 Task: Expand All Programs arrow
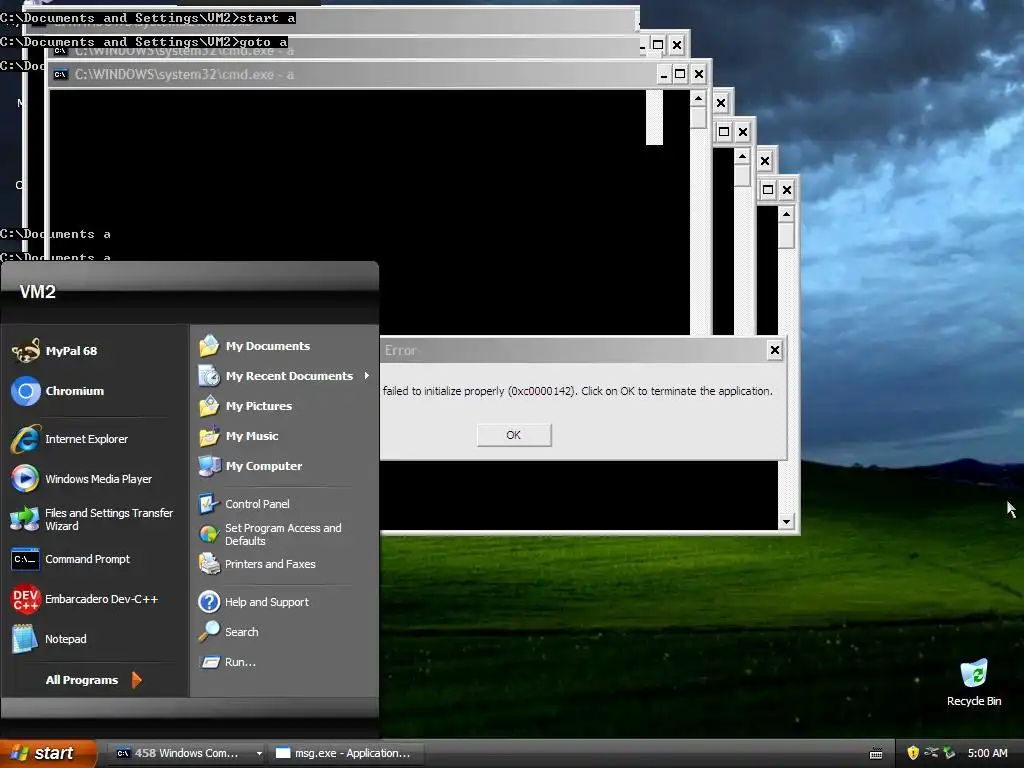[x=136, y=680]
